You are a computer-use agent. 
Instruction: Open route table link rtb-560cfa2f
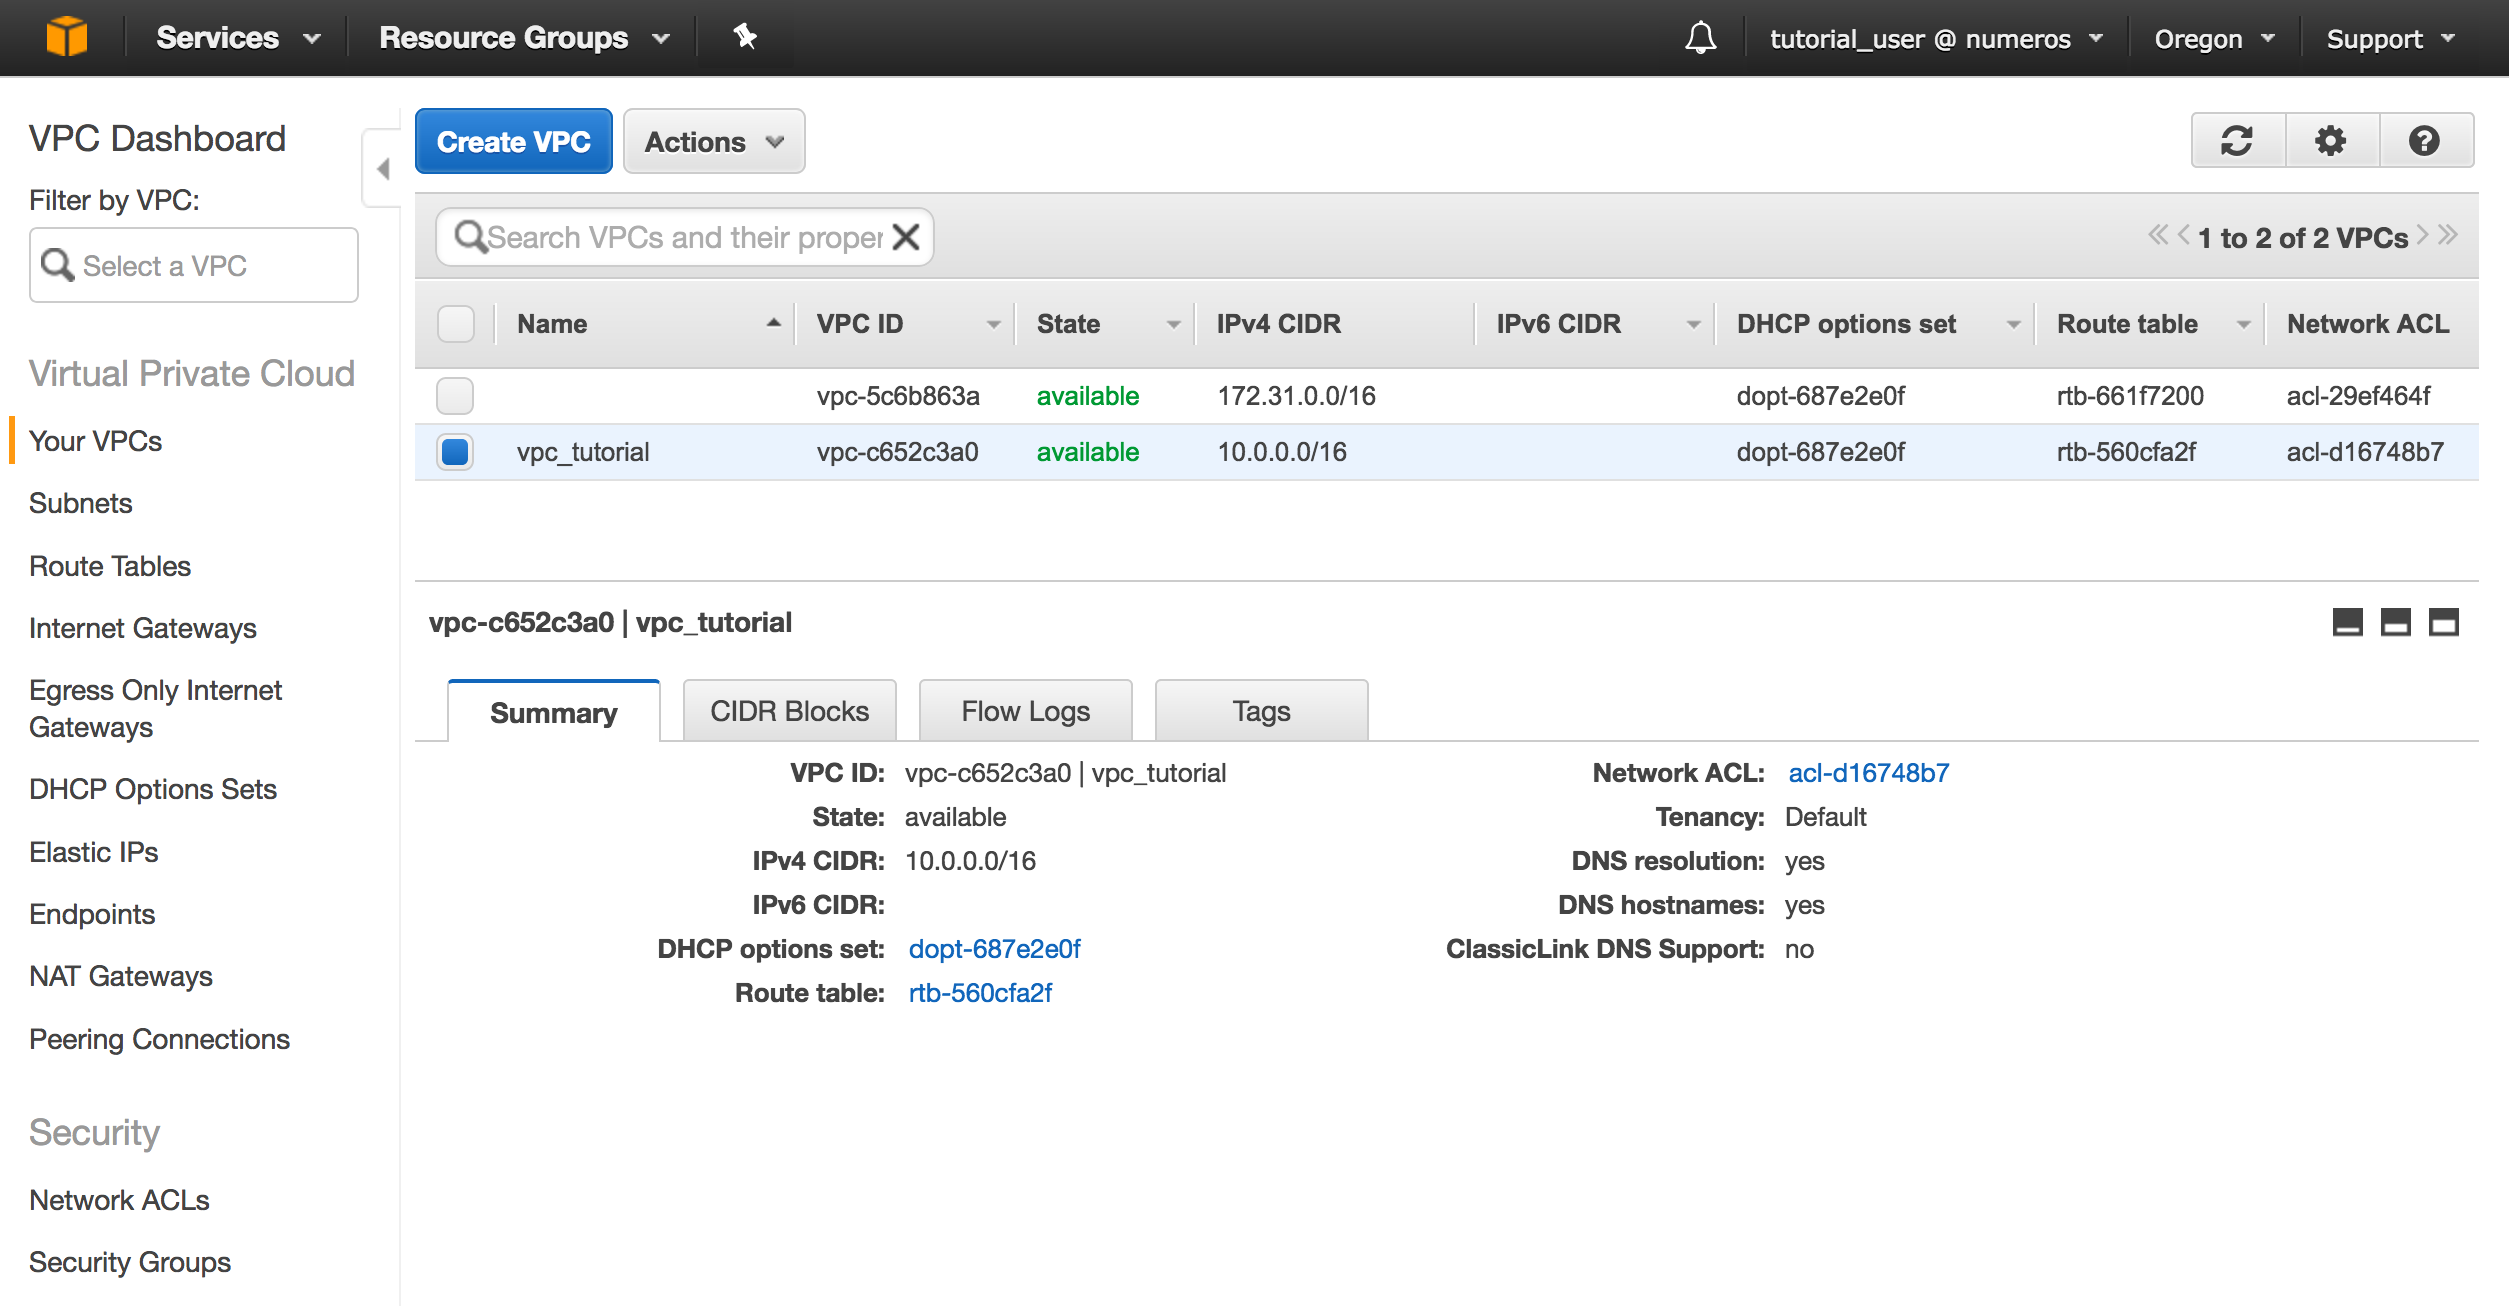(x=980, y=993)
